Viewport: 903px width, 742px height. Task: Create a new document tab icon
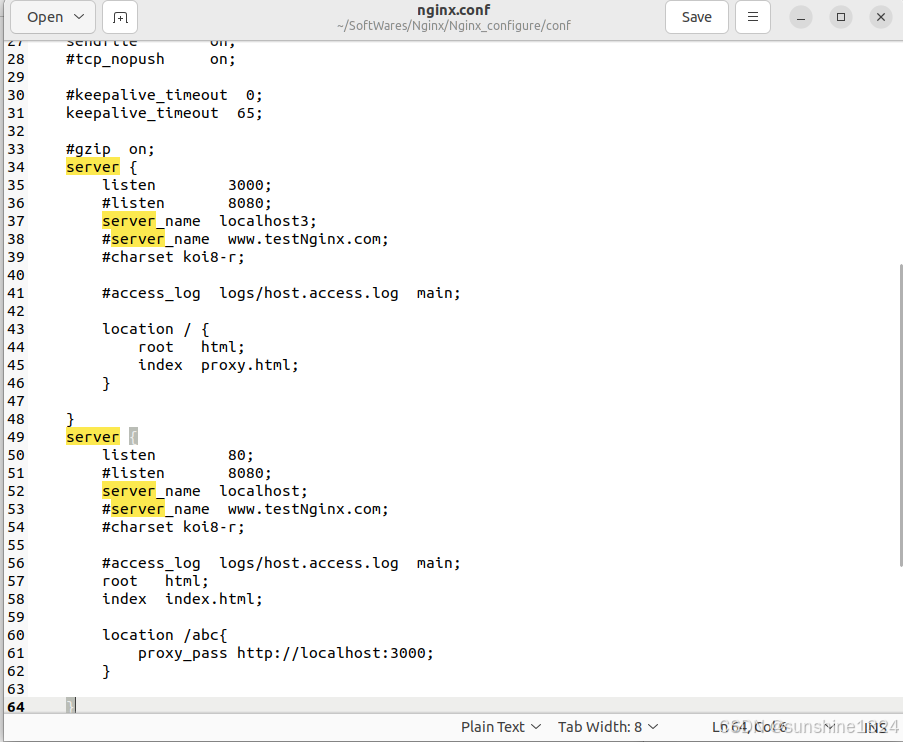[120, 17]
